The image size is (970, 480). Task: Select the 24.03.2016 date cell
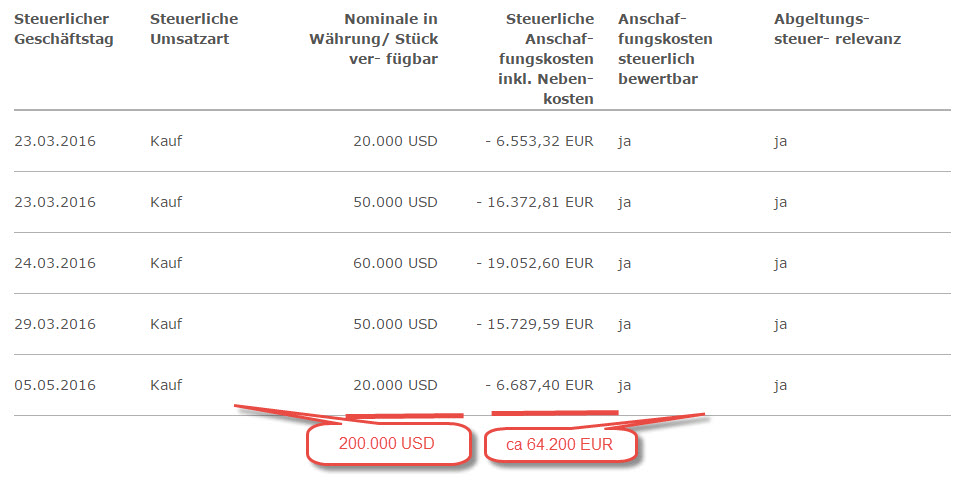tap(55, 263)
